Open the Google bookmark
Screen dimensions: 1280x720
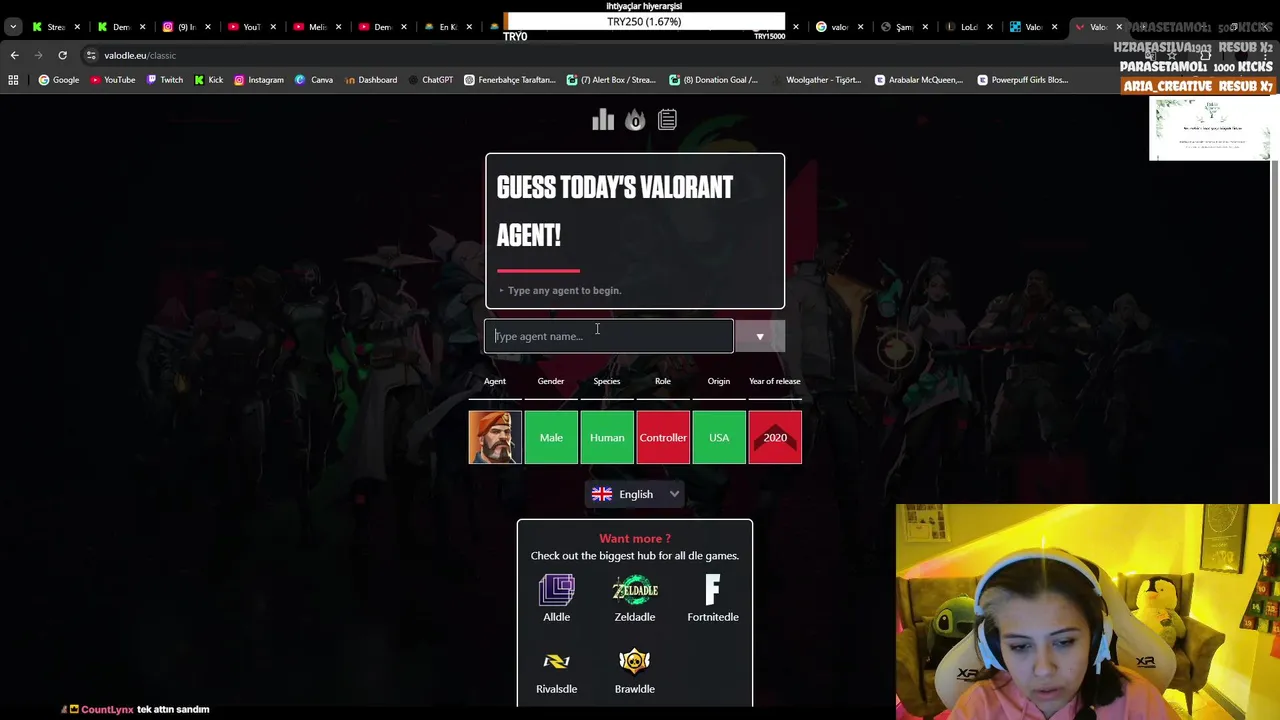click(x=59, y=80)
